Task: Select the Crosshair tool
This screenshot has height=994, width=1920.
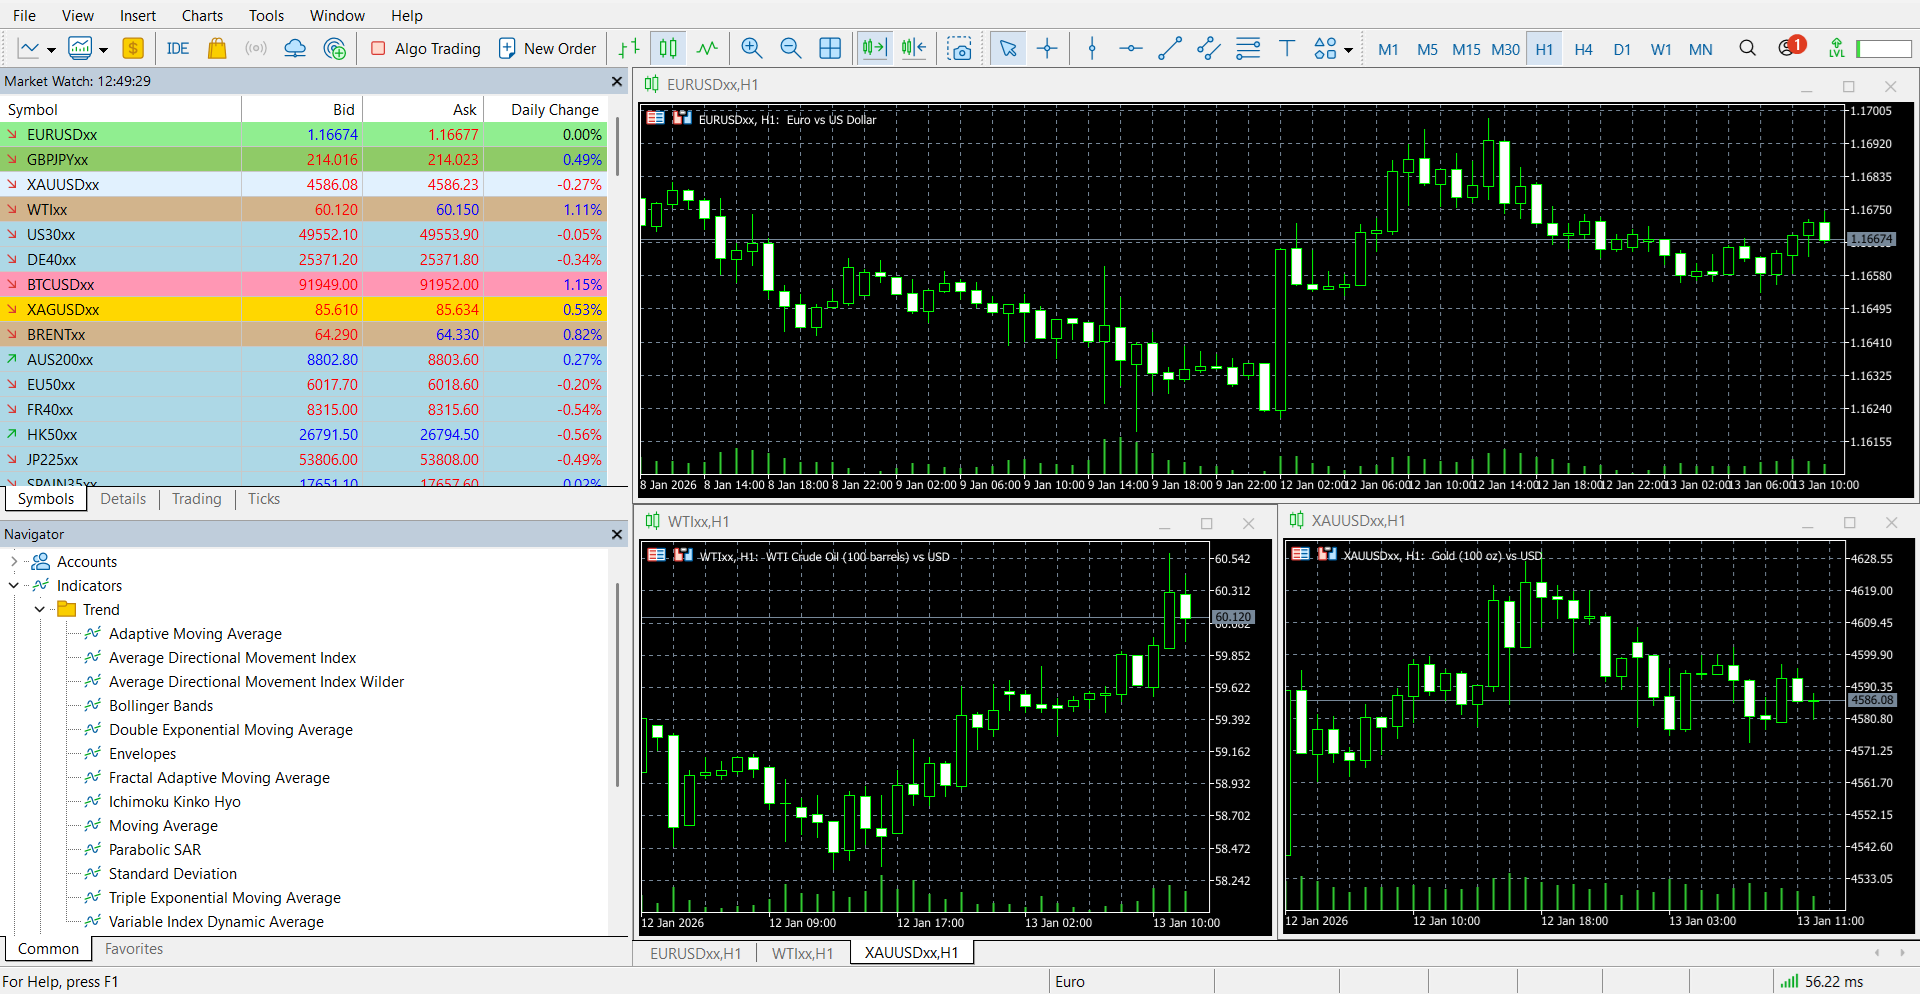Action: click(x=1047, y=48)
